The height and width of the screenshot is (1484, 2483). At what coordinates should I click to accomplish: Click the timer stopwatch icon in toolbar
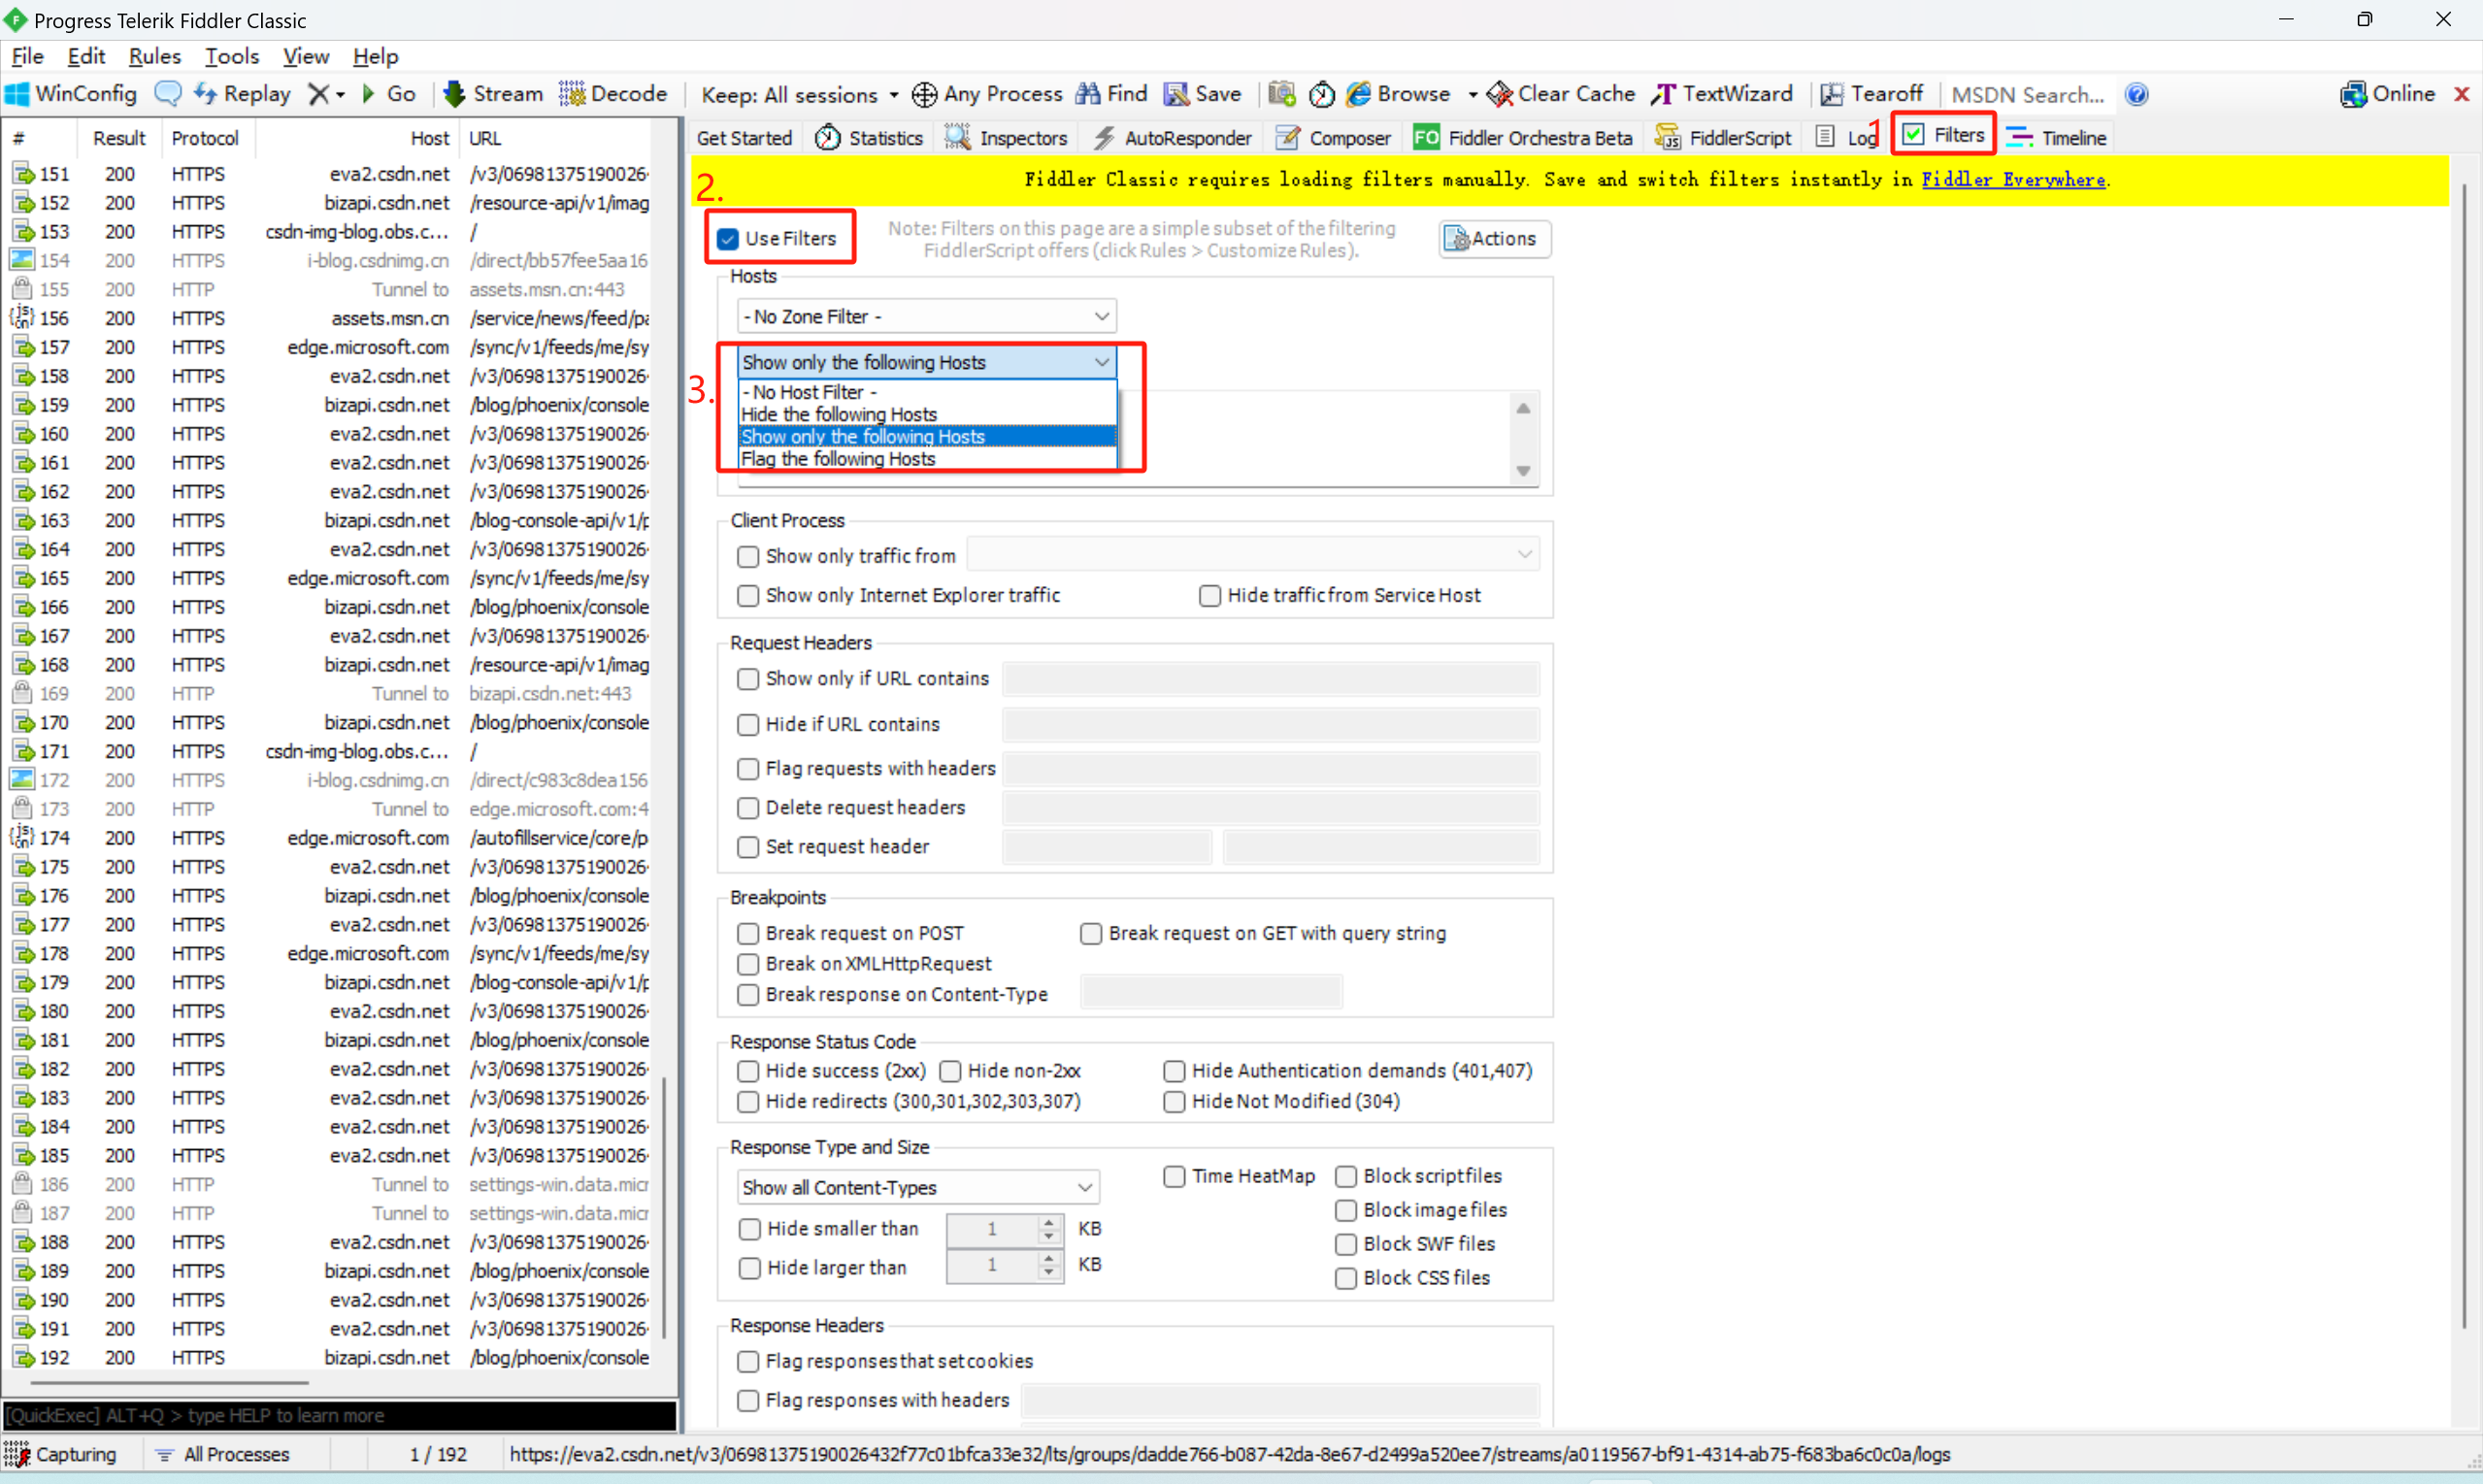(1322, 94)
